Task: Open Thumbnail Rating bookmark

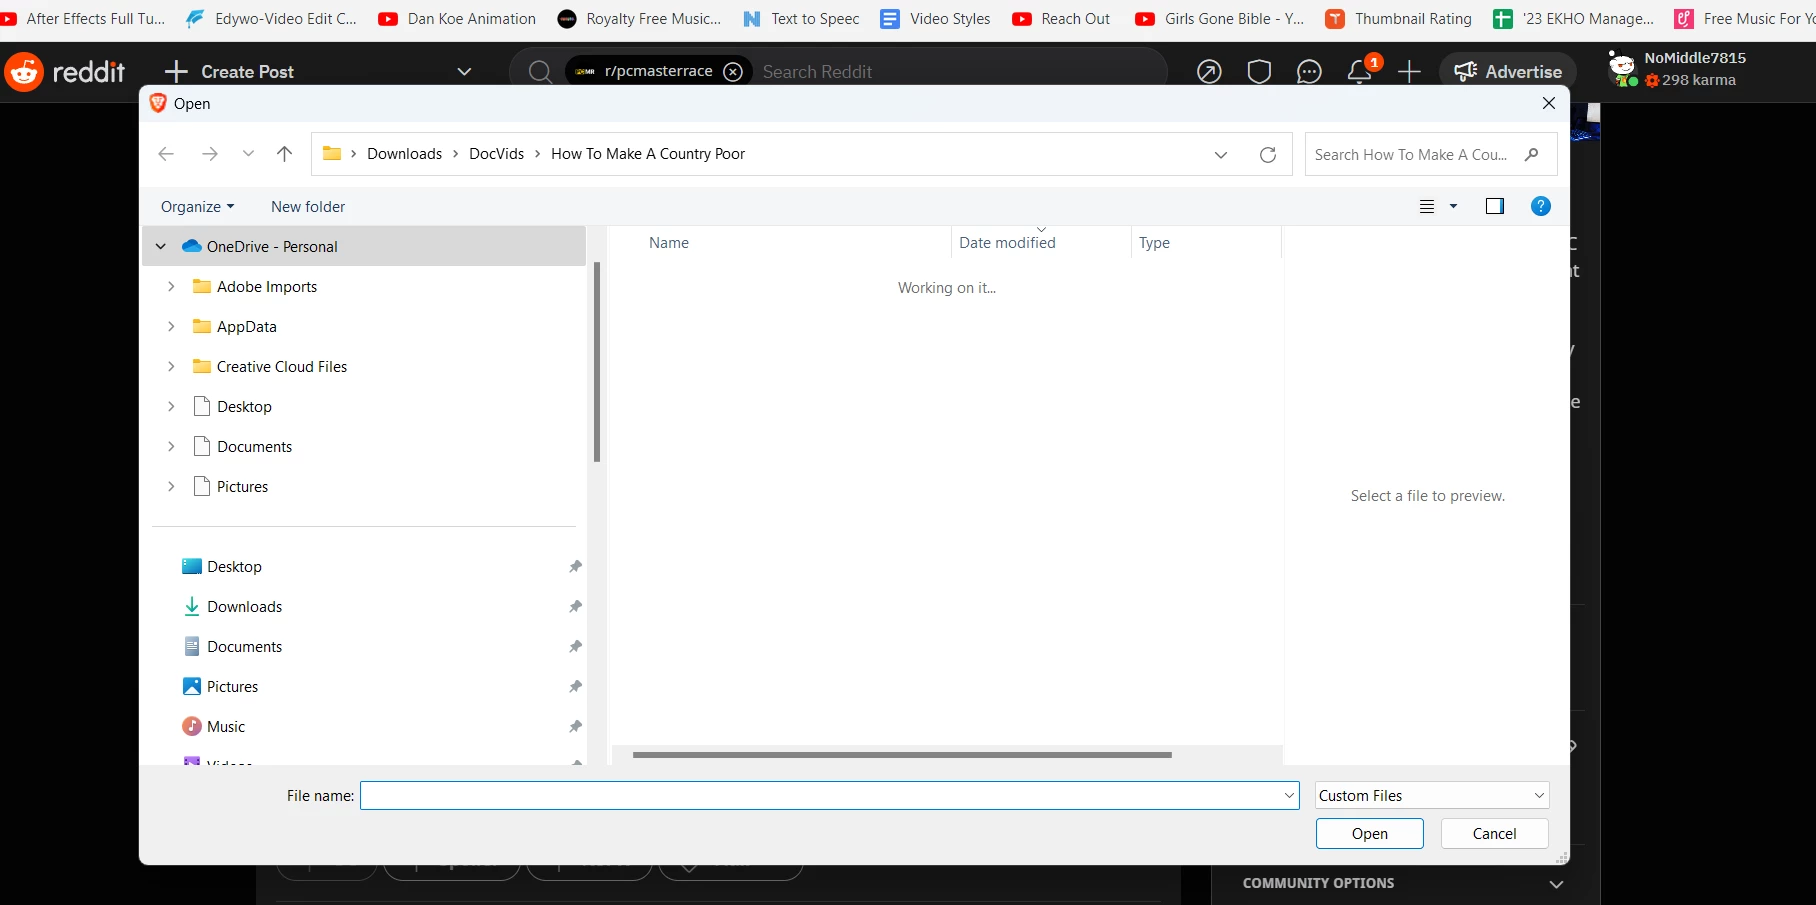Action: [1398, 18]
